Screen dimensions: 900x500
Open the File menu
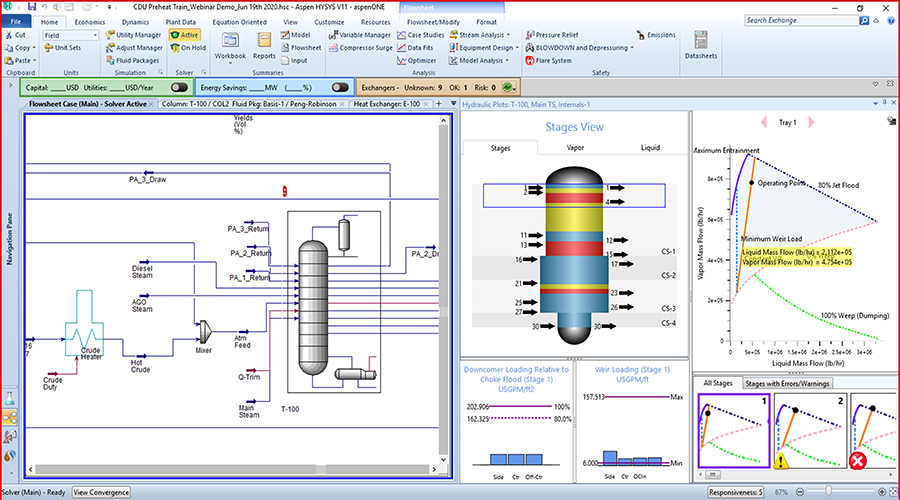pos(16,22)
